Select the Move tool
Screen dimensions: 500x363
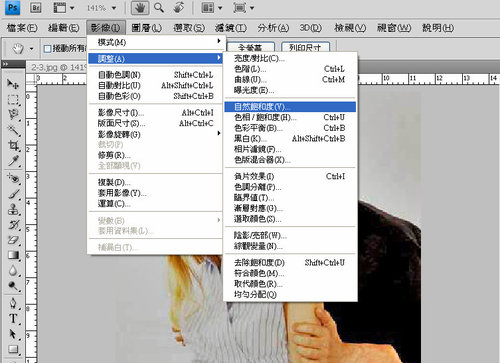[x=13, y=83]
